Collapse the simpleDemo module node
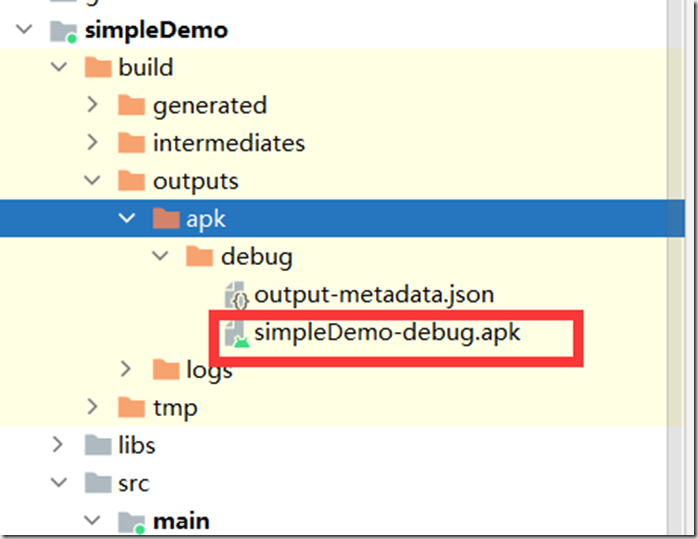Viewport: 698px width, 539px height. (23, 31)
